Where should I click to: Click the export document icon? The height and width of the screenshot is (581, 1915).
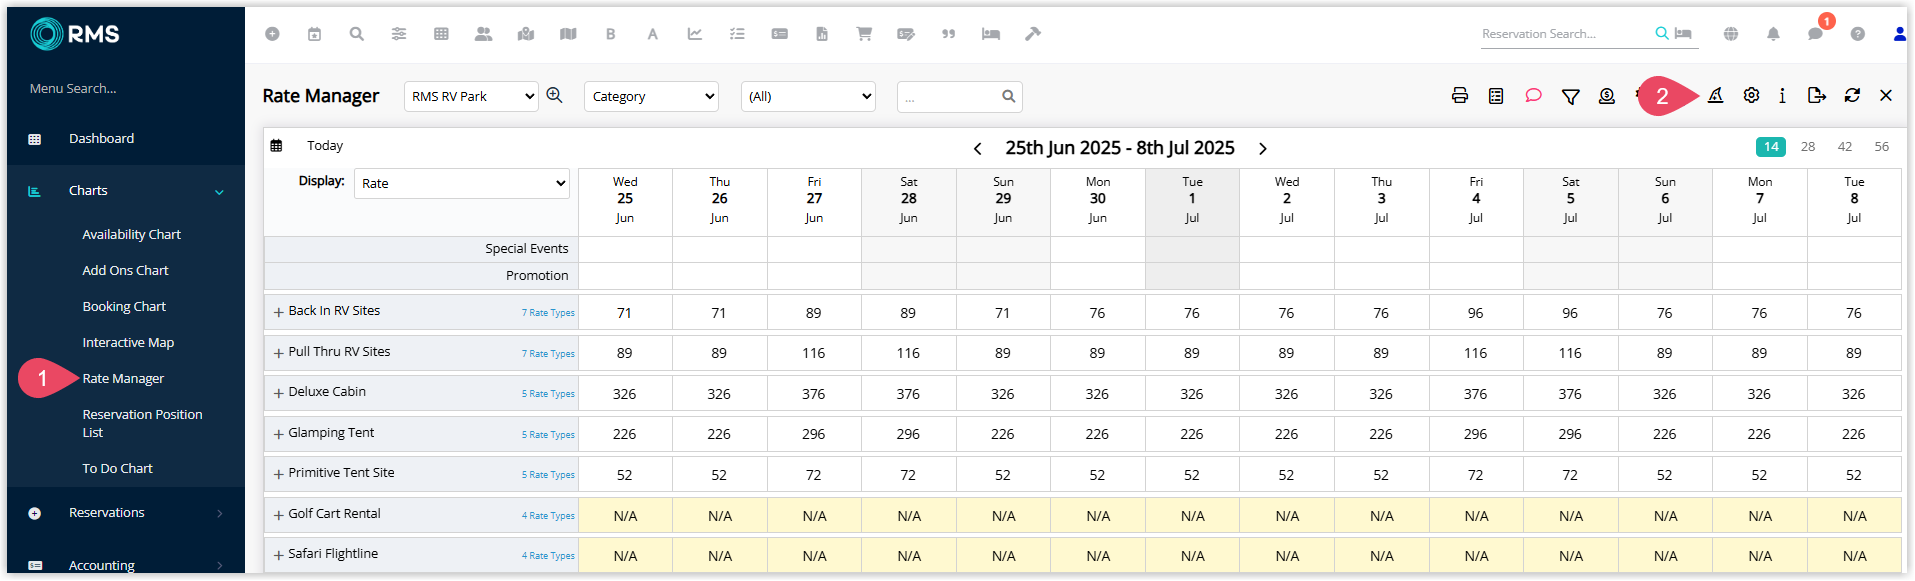pyautogui.click(x=1817, y=96)
